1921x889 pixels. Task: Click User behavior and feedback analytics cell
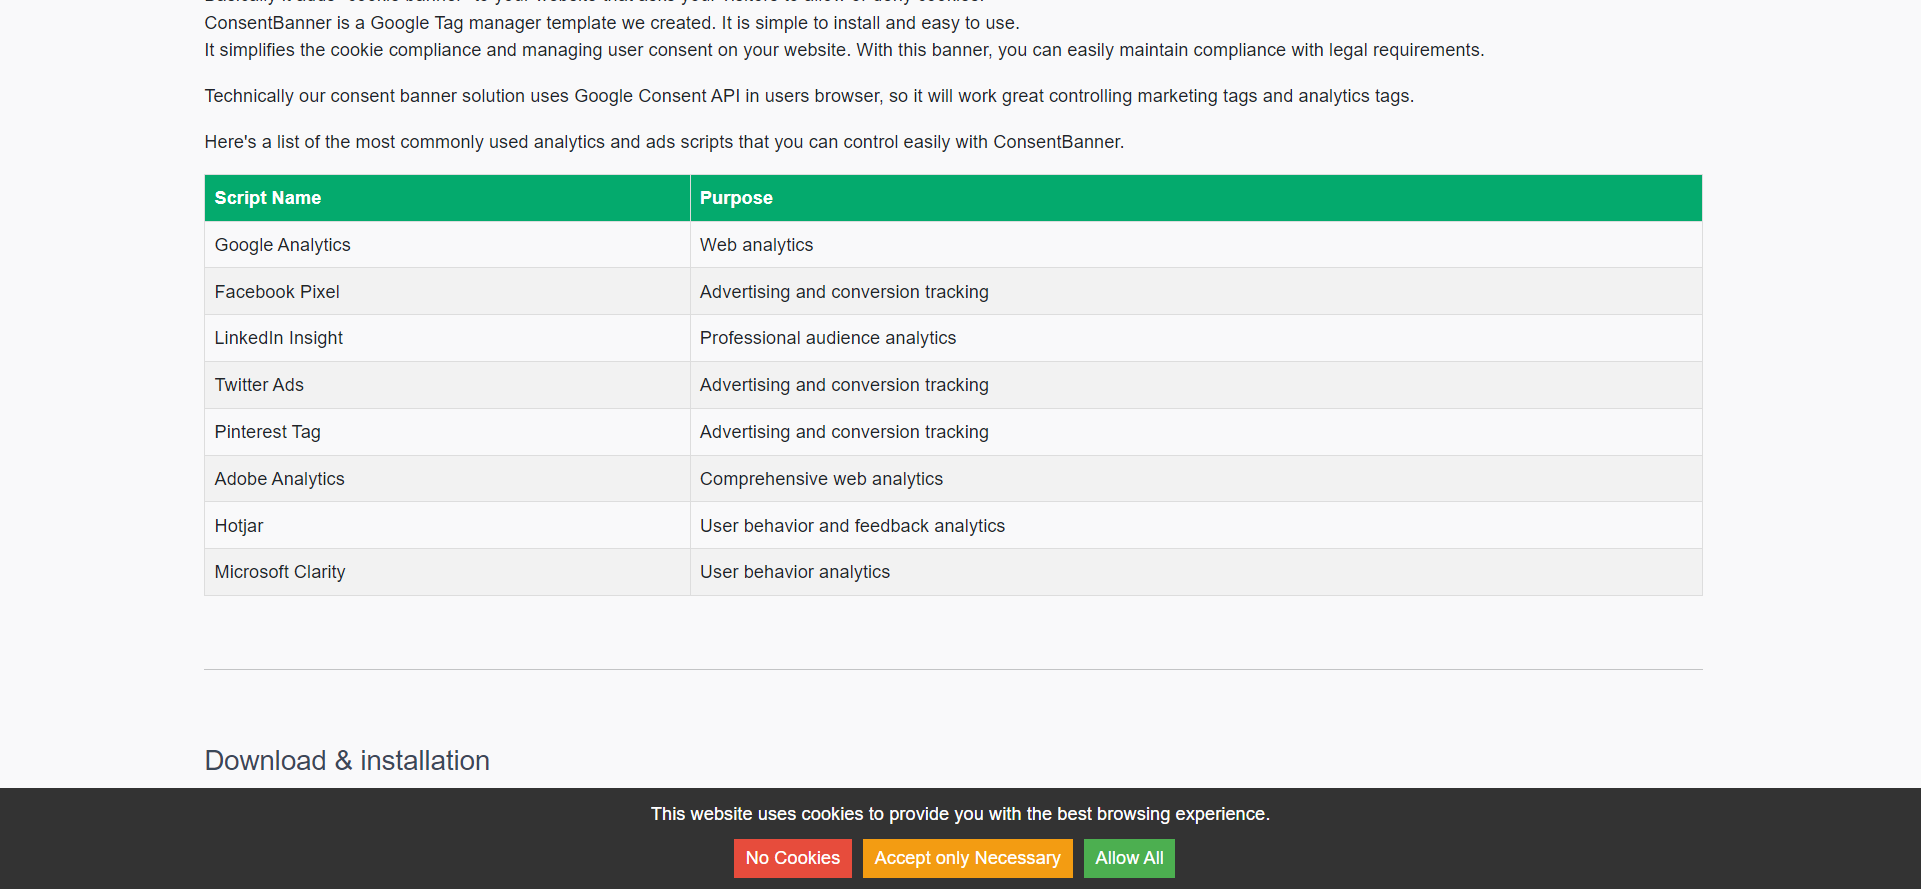coord(1196,526)
